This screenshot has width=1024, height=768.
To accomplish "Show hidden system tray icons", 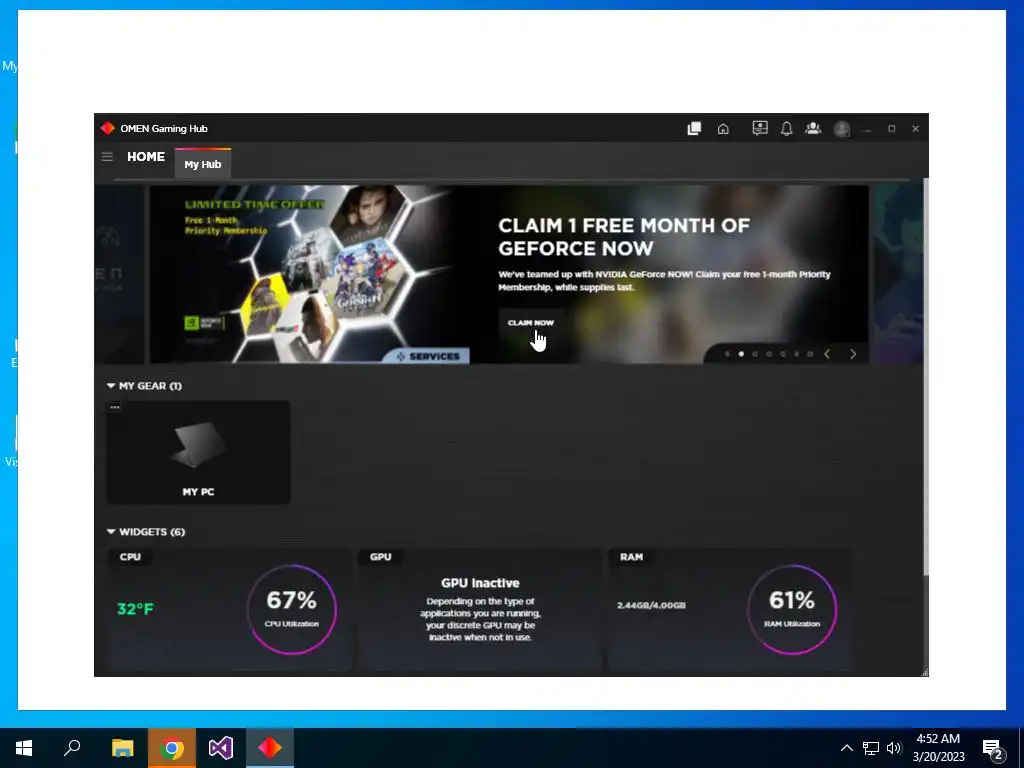I will pyautogui.click(x=846, y=748).
